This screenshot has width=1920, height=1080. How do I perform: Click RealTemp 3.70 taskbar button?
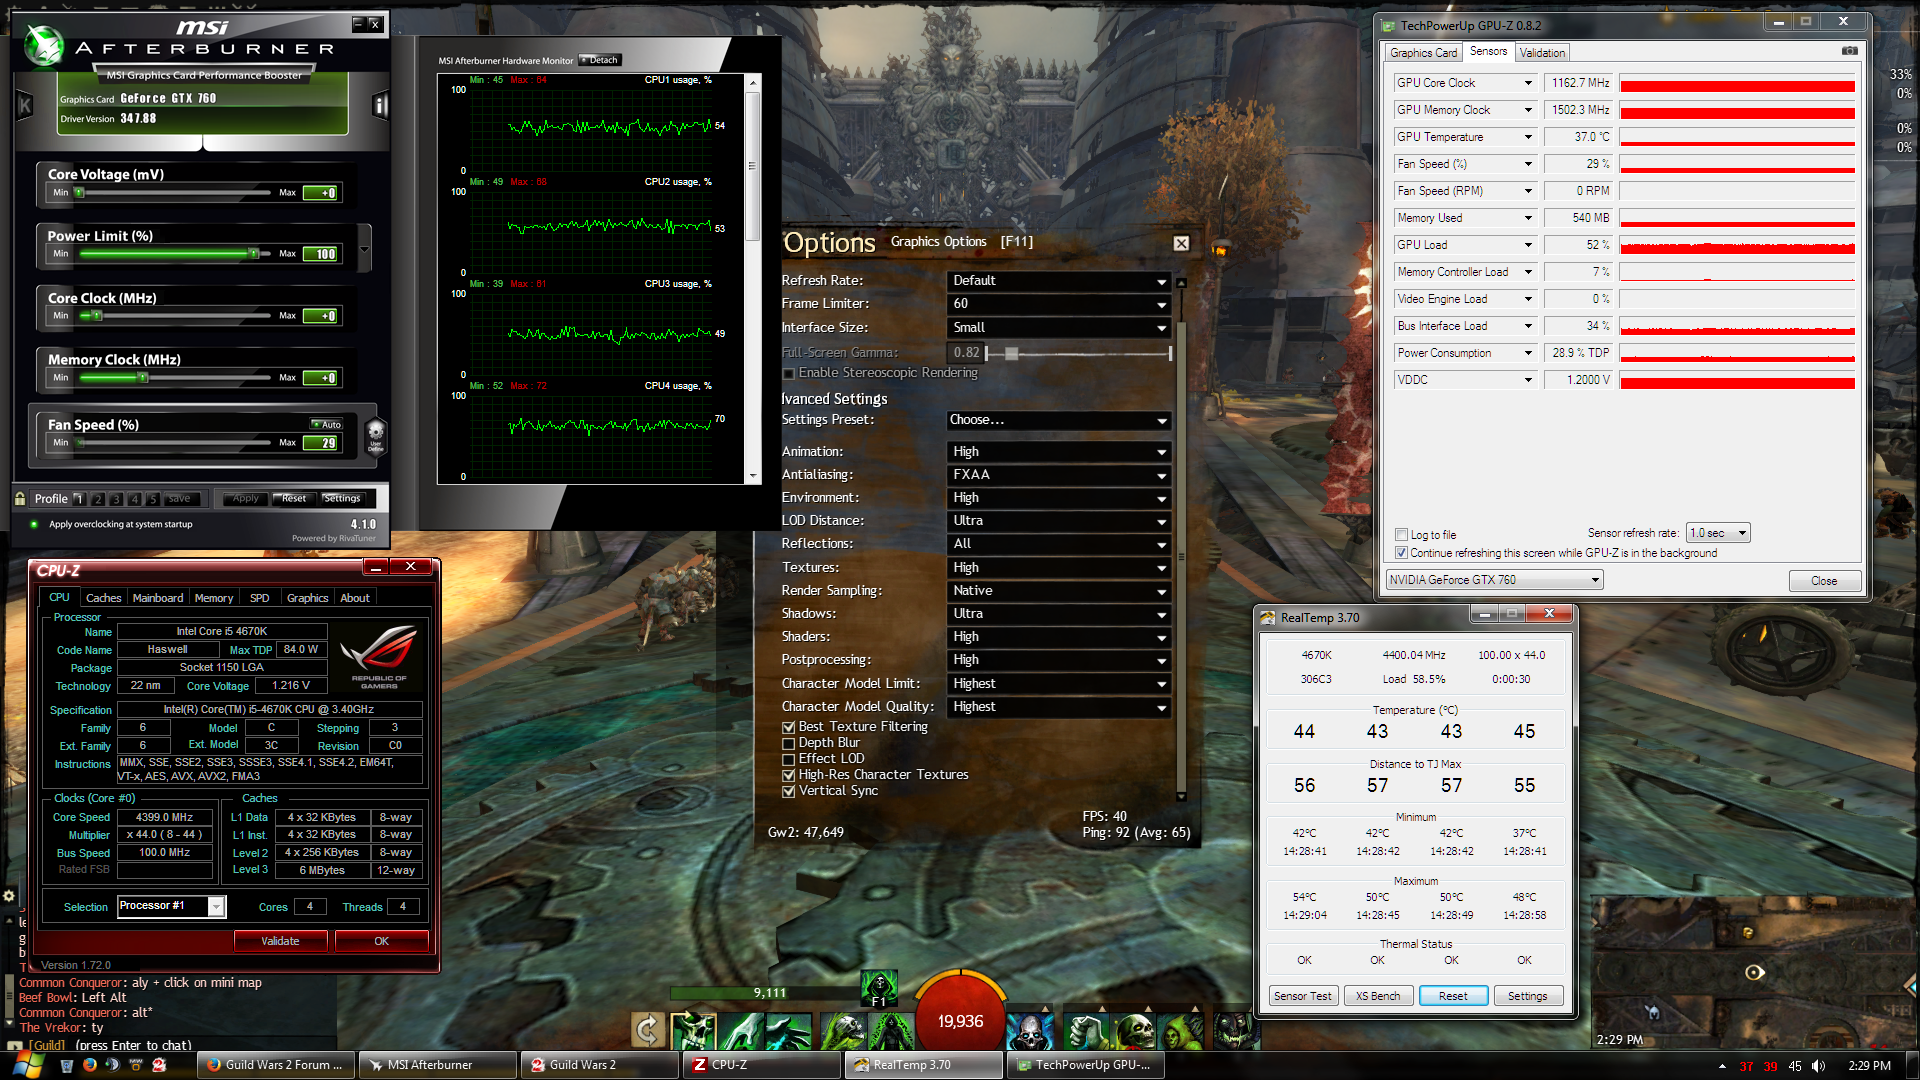click(x=924, y=1065)
